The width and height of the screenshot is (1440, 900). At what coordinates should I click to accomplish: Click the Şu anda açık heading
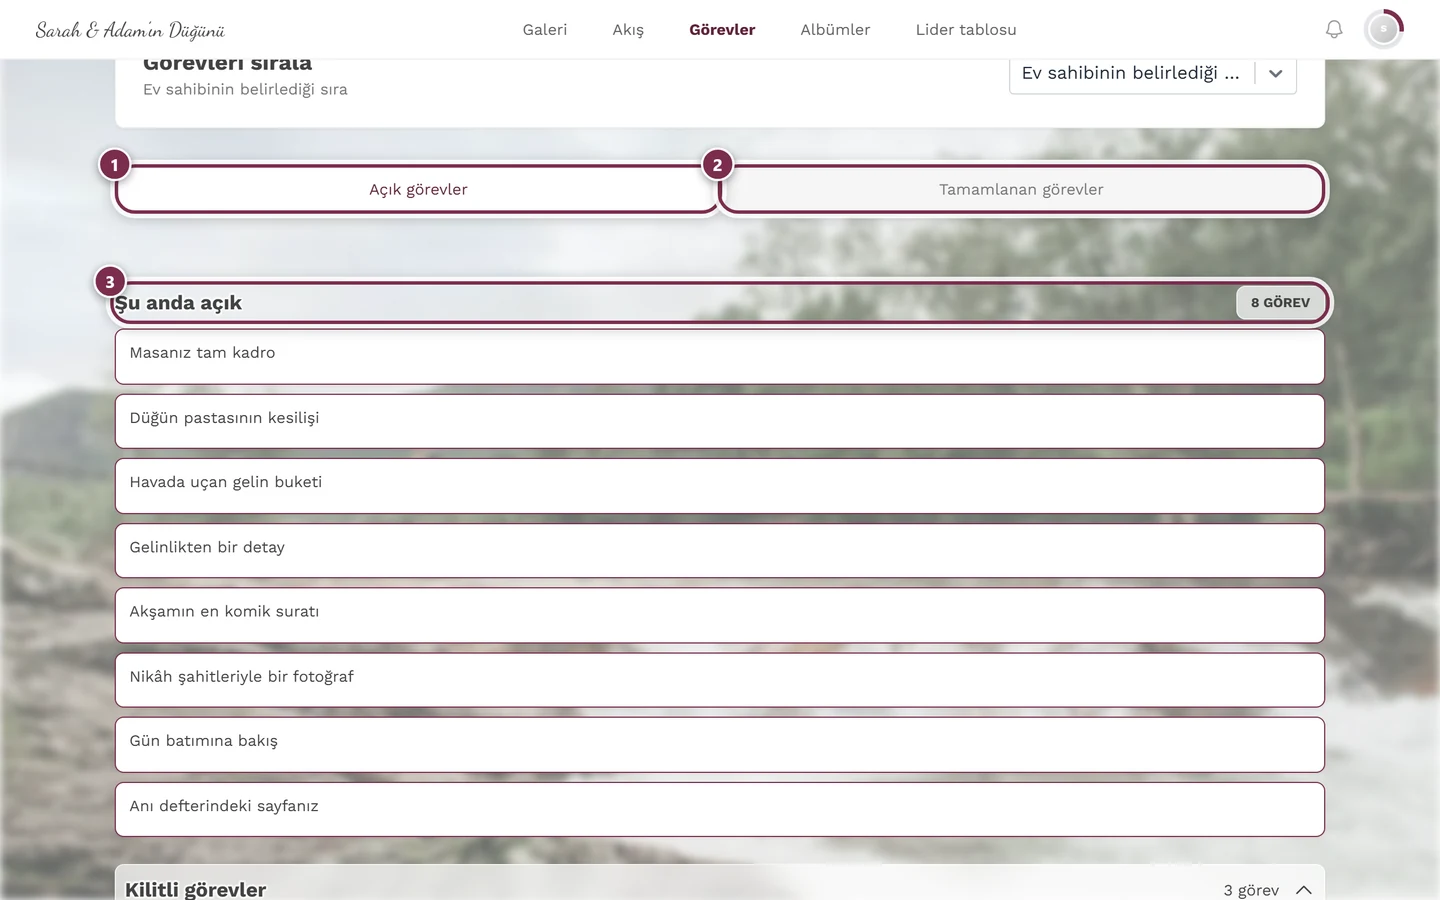pos(178,303)
